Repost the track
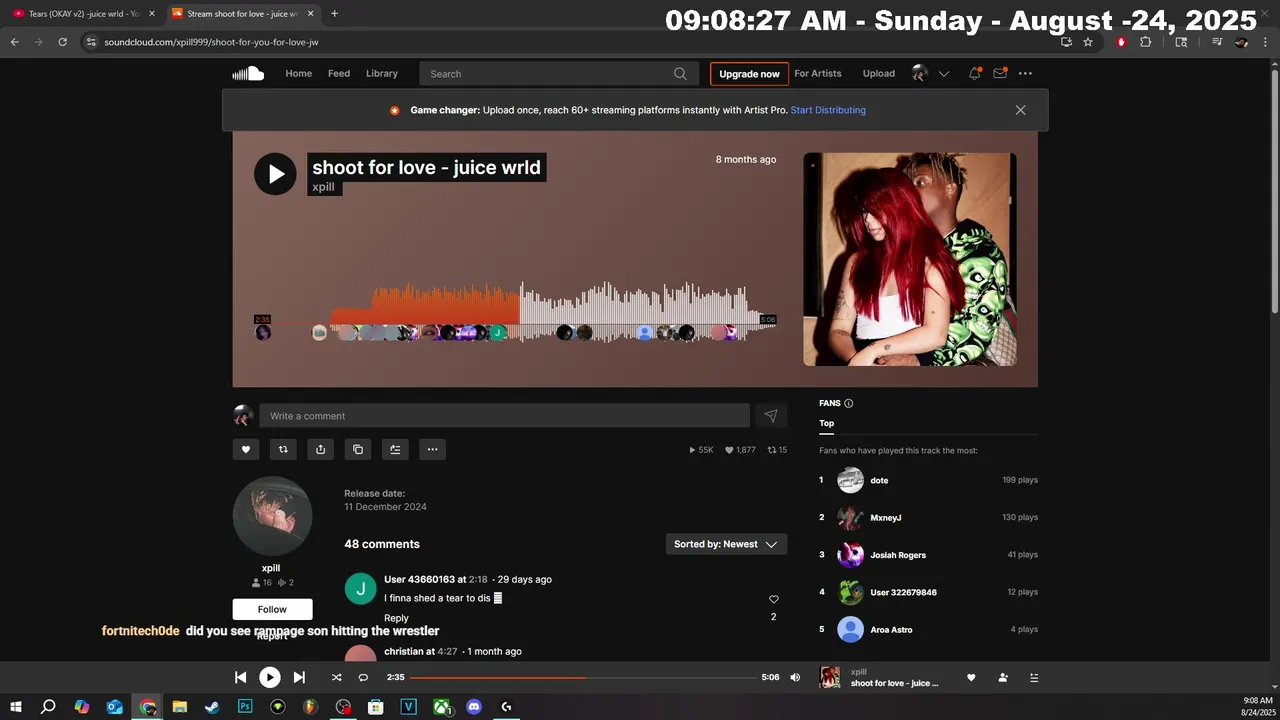This screenshot has height=720, width=1280. tap(283, 449)
